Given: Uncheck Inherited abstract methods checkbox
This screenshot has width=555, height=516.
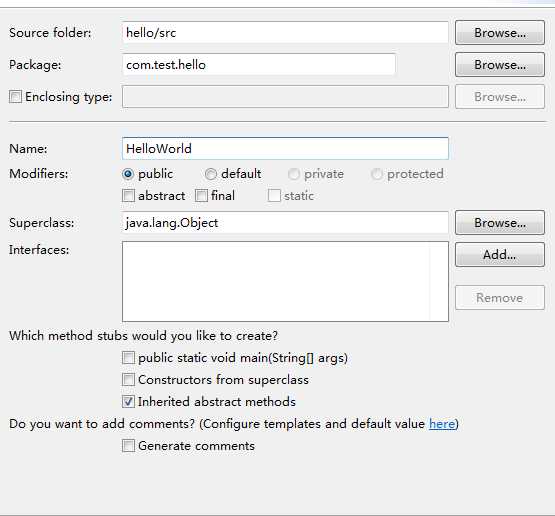Looking at the screenshot, I should pos(128,402).
